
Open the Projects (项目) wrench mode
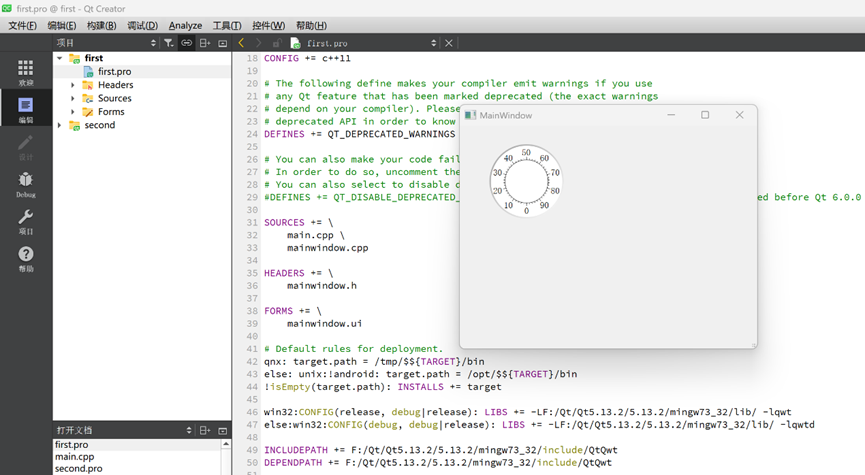pyautogui.click(x=25, y=221)
